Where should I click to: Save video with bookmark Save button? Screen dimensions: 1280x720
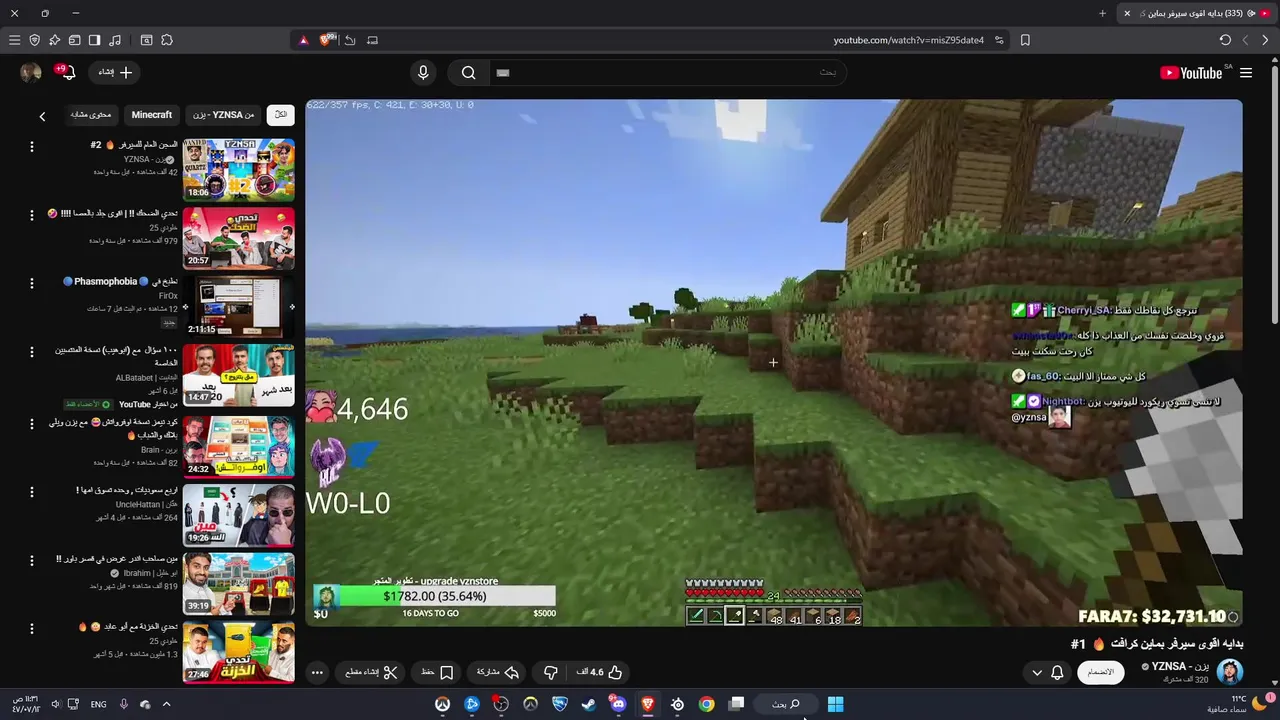pos(438,673)
